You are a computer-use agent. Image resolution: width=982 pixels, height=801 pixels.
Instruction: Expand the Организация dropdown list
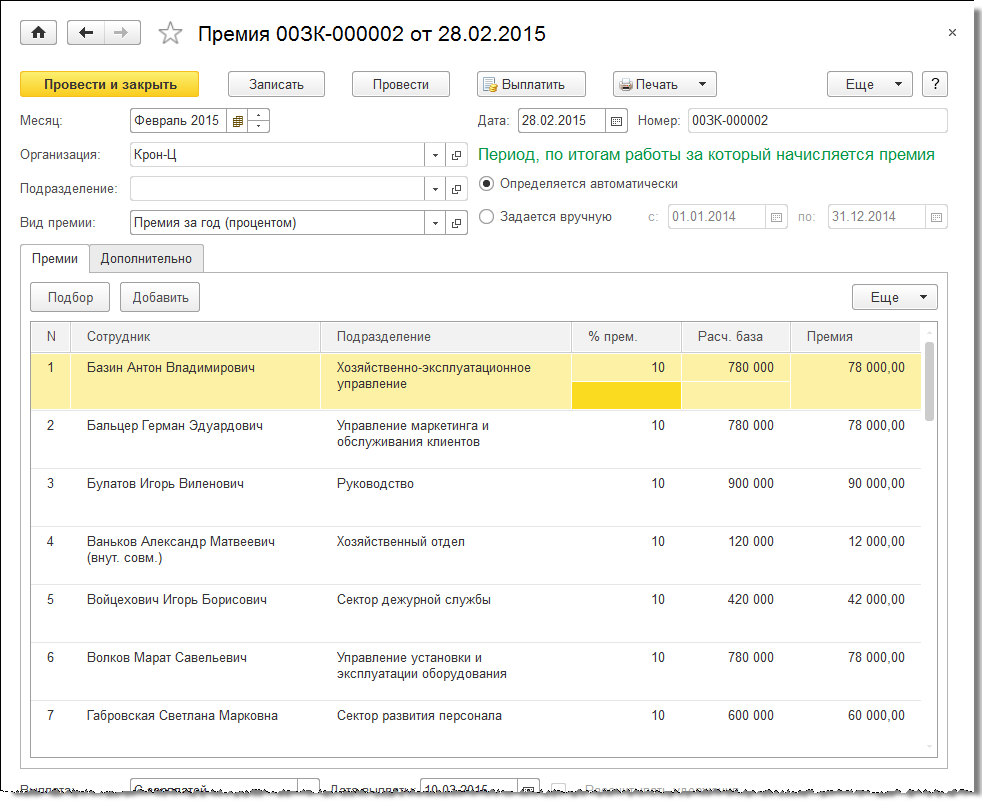click(x=435, y=155)
